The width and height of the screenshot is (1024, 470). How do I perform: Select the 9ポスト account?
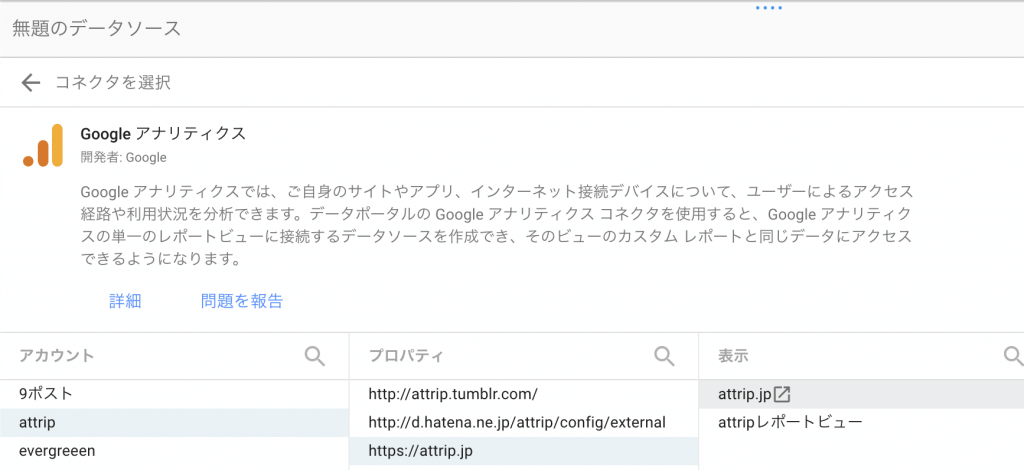point(174,394)
